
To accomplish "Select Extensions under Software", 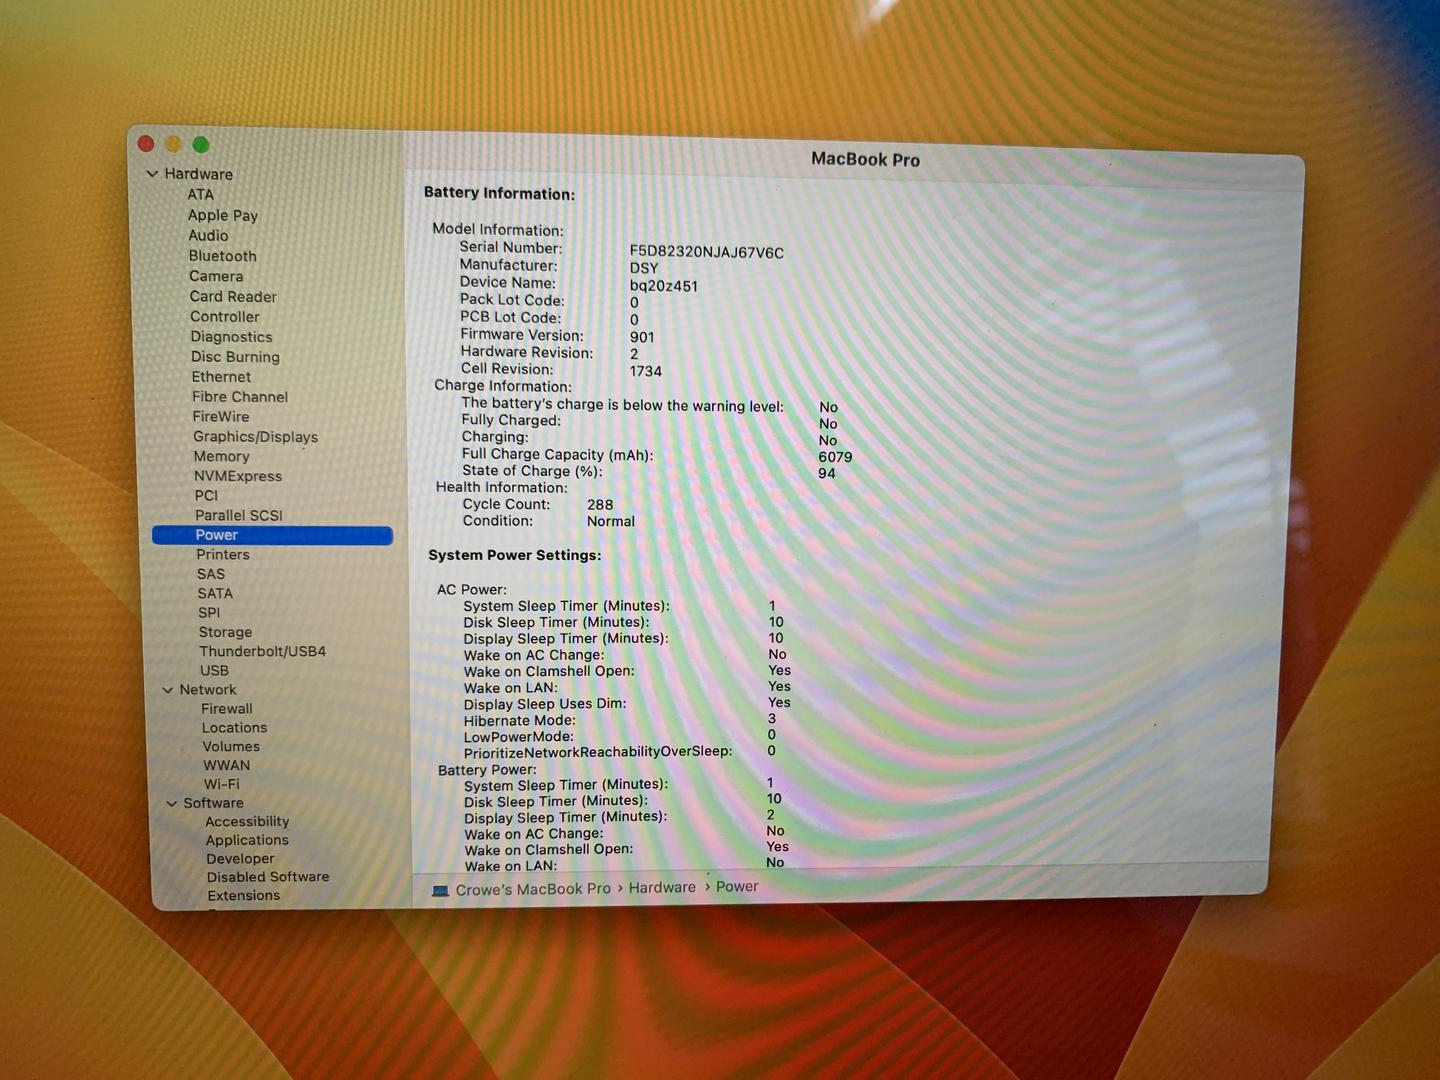I will pyautogui.click(x=244, y=896).
